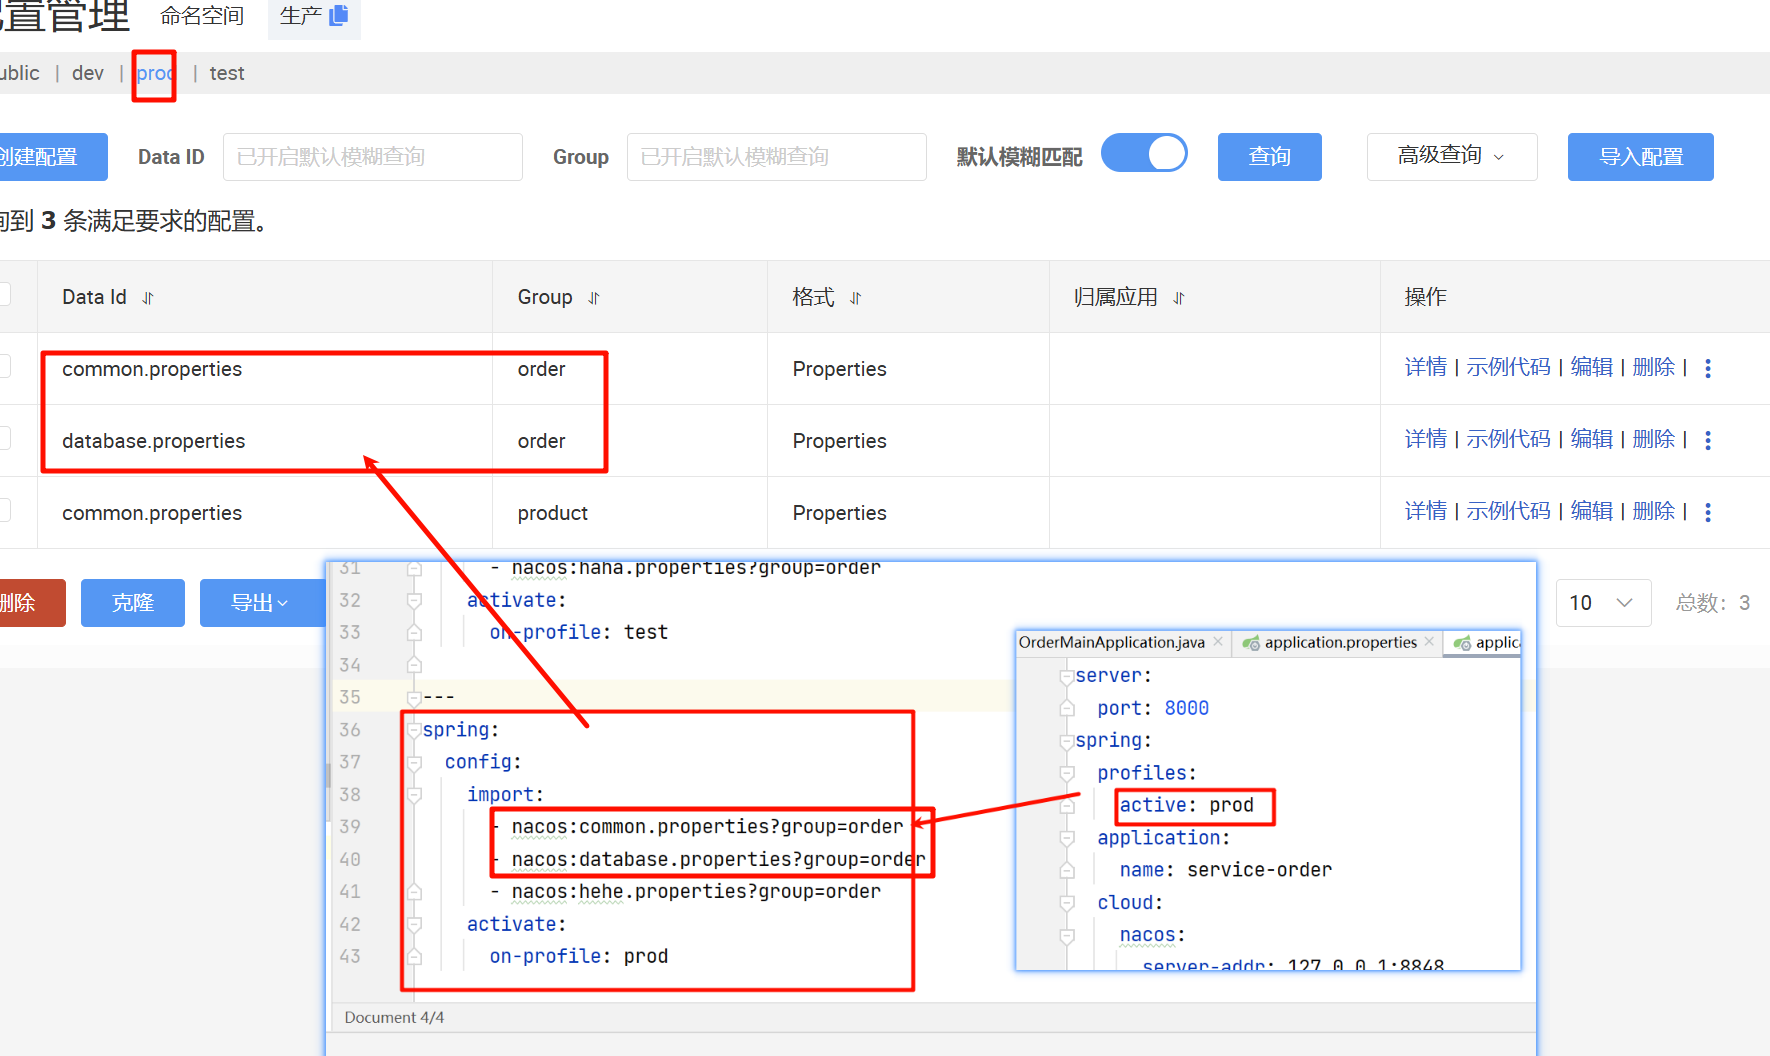Collapse the import: fold on line 38
1770x1056 pixels.
414,795
